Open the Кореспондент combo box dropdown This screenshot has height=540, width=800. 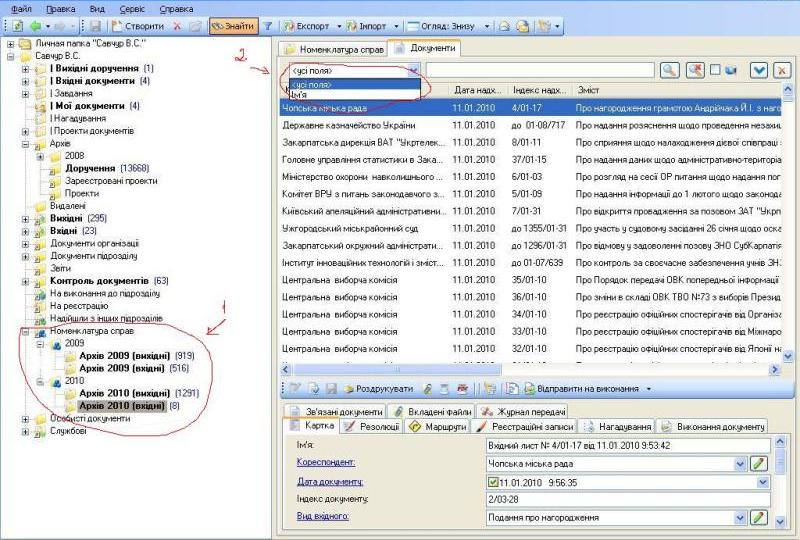740,464
